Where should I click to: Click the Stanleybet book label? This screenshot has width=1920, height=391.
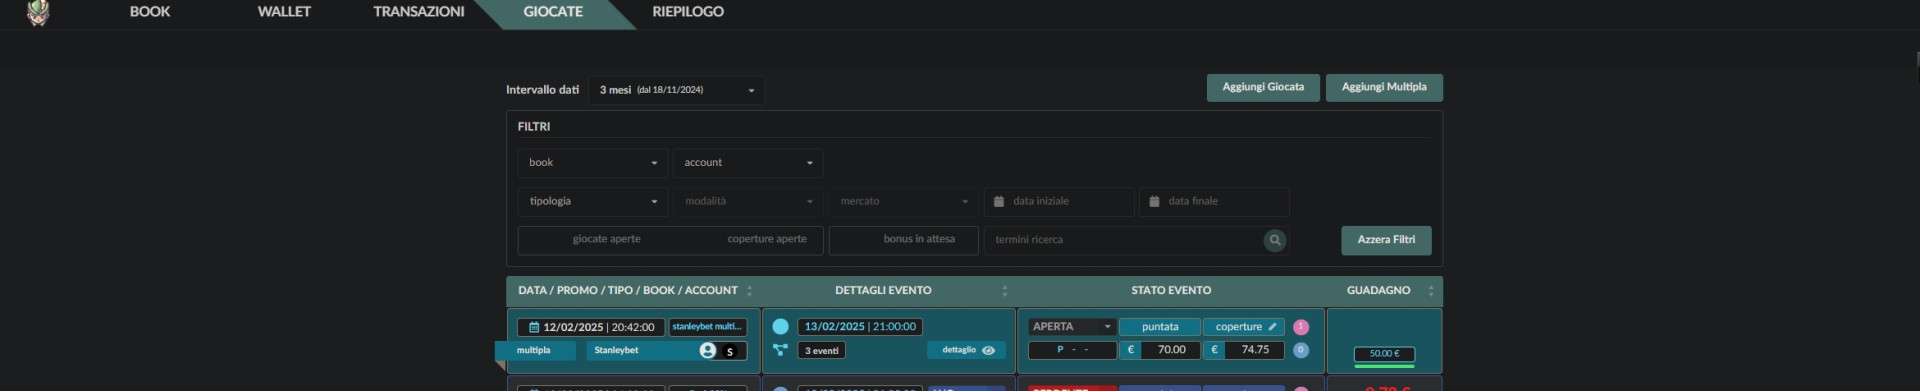point(616,351)
